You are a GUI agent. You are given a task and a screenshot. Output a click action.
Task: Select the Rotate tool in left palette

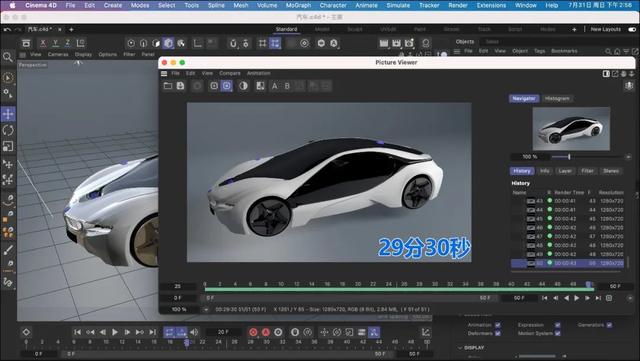(8, 130)
